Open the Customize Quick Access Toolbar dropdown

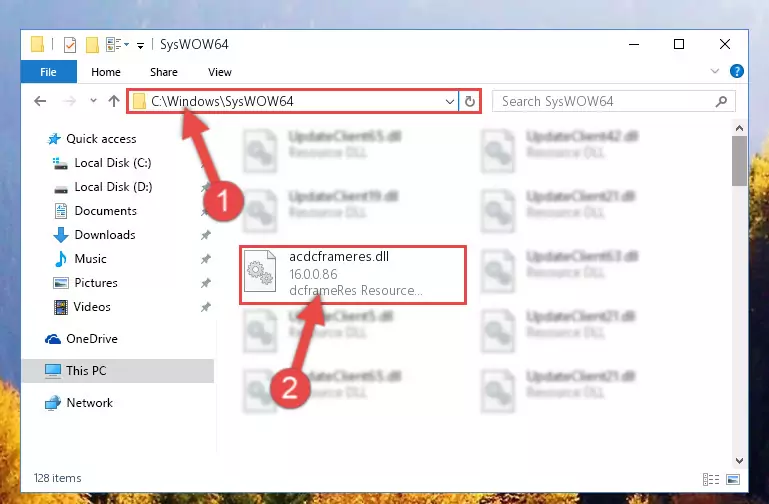point(140,46)
